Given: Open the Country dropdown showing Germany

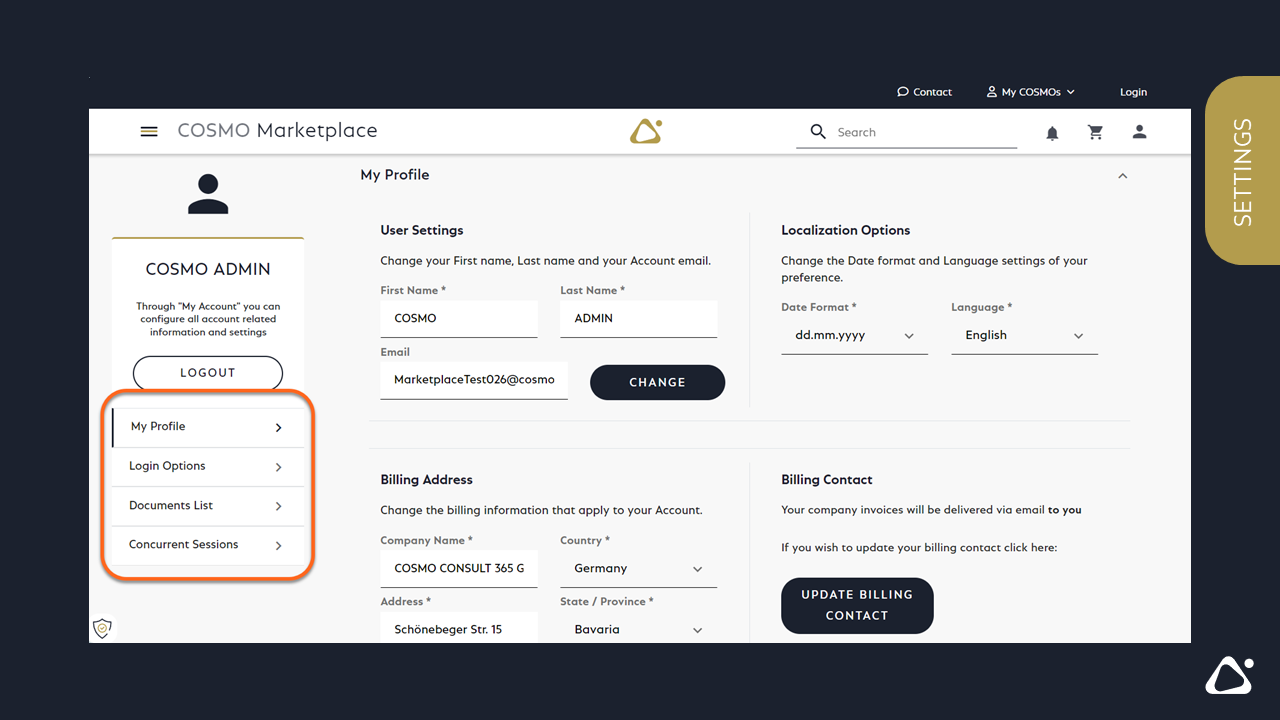Looking at the screenshot, I should 638,568.
